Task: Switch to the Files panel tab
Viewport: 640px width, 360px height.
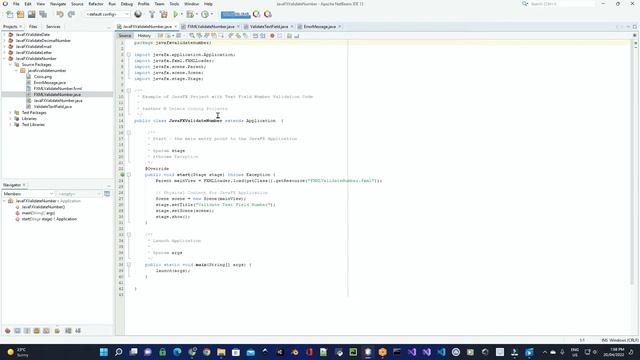Action: coord(33,27)
